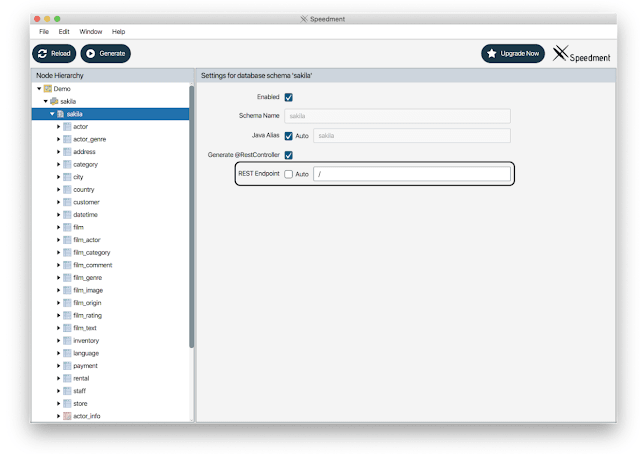Expand the payment table node
The image size is (640, 454).
58,366
